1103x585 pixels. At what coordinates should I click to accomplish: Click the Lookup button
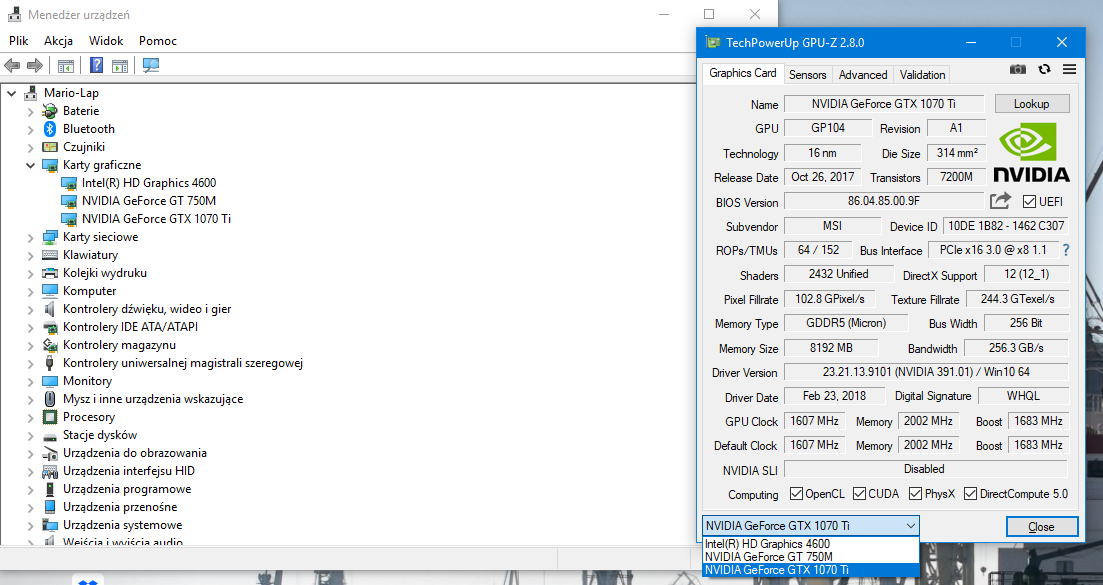tap(1031, 104)
